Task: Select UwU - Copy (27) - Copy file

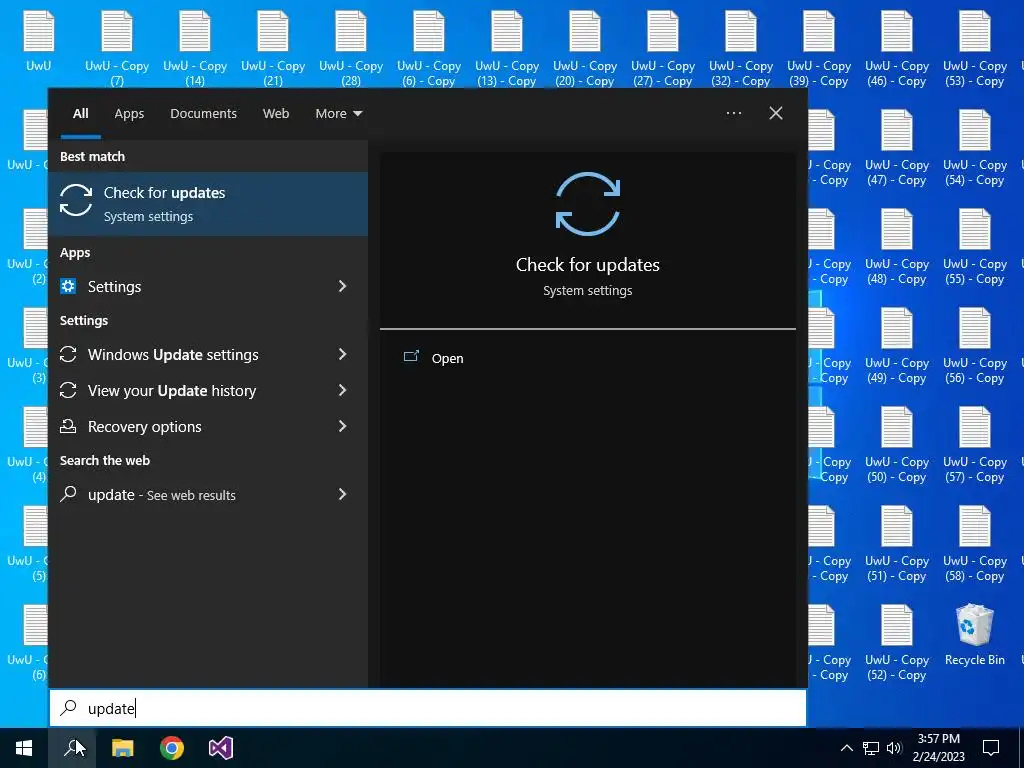Action: (663, 47)
